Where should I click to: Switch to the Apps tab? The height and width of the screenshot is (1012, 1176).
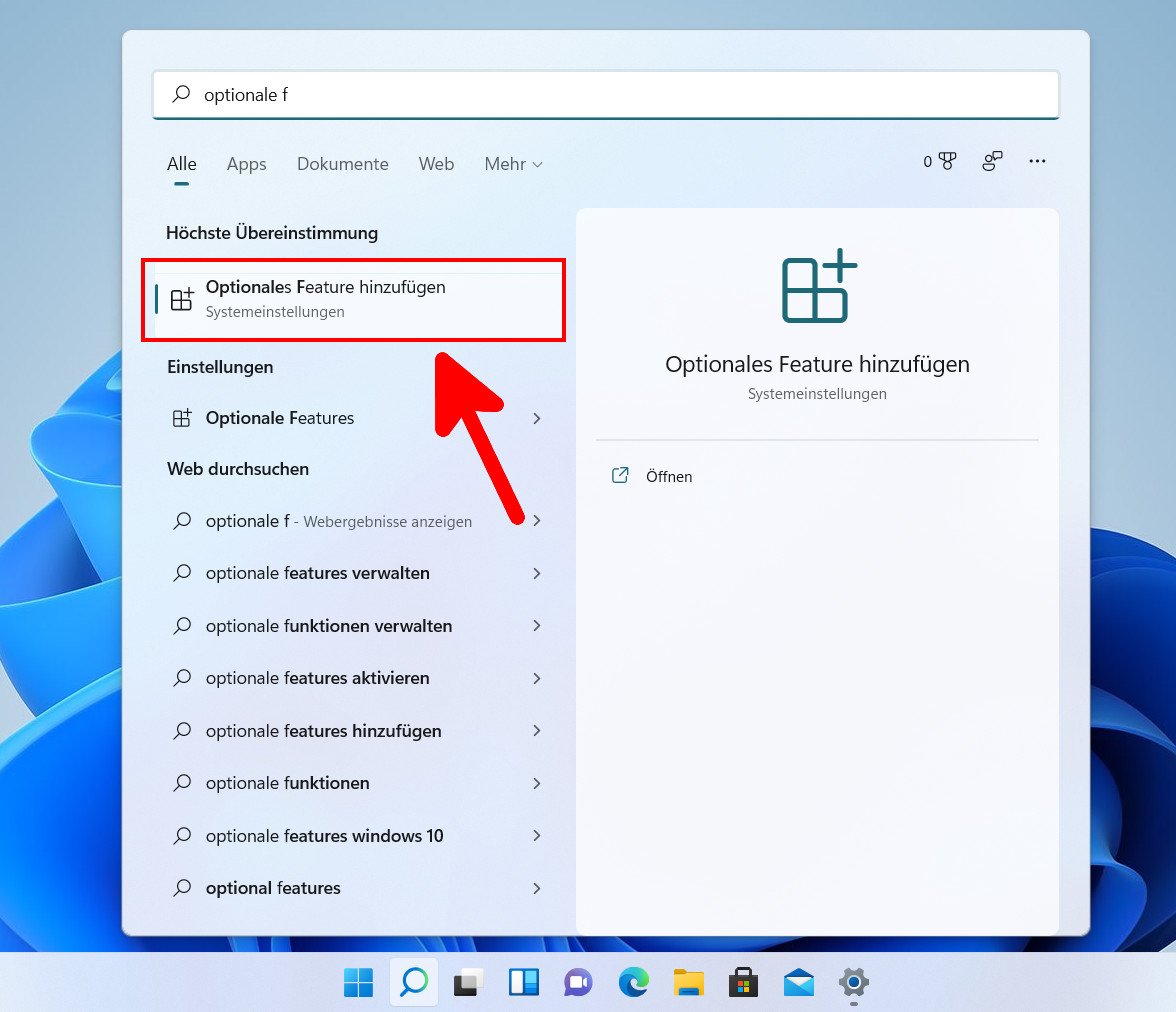246,164
